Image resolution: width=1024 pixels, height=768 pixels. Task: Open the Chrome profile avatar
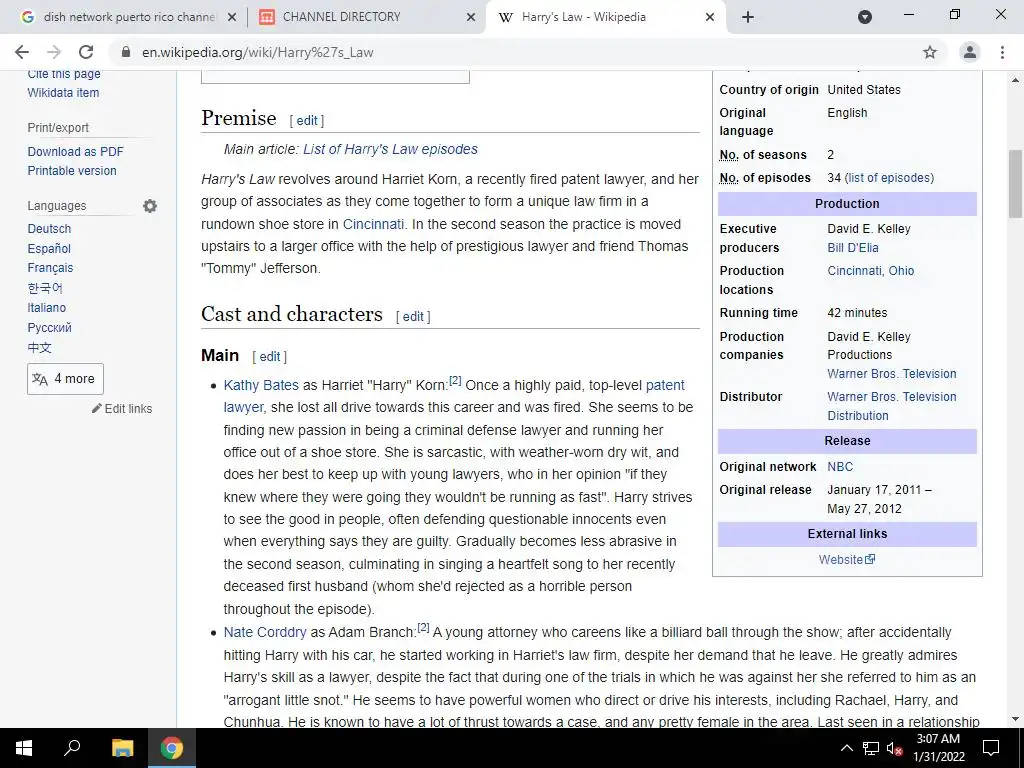(x=970, y=52)
